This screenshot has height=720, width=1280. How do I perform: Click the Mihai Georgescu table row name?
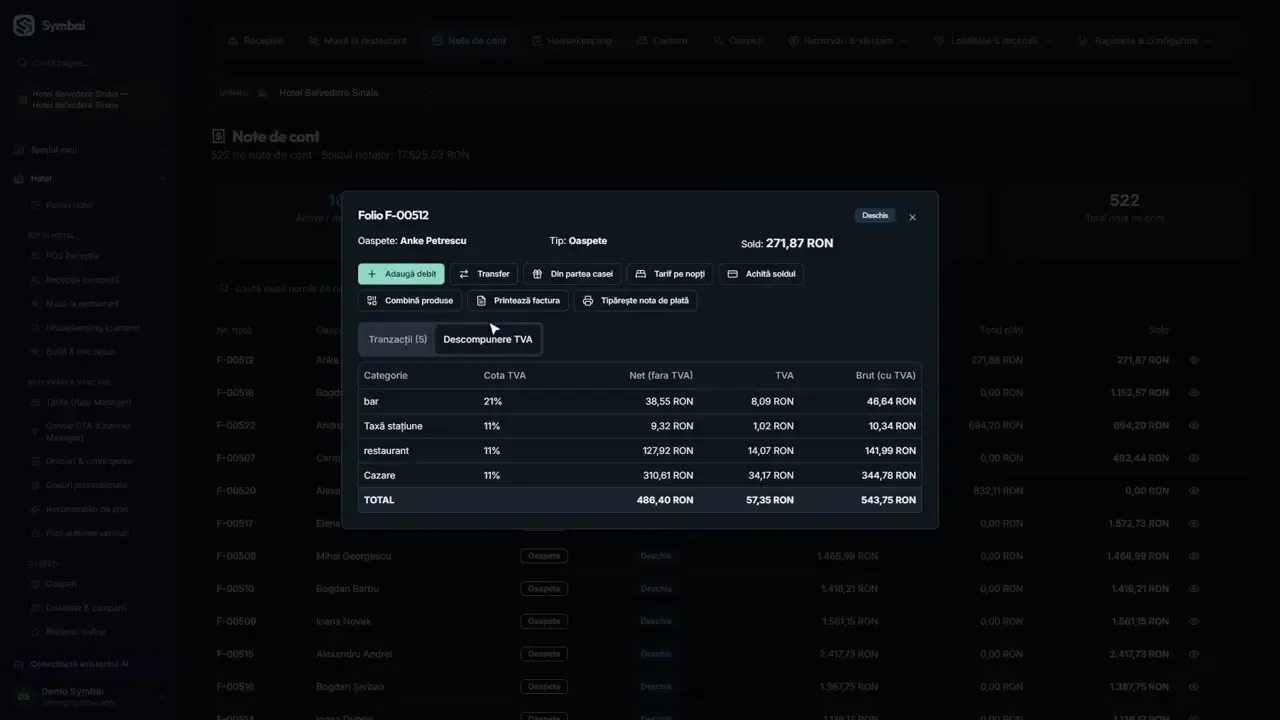click(x=353, y=556)
